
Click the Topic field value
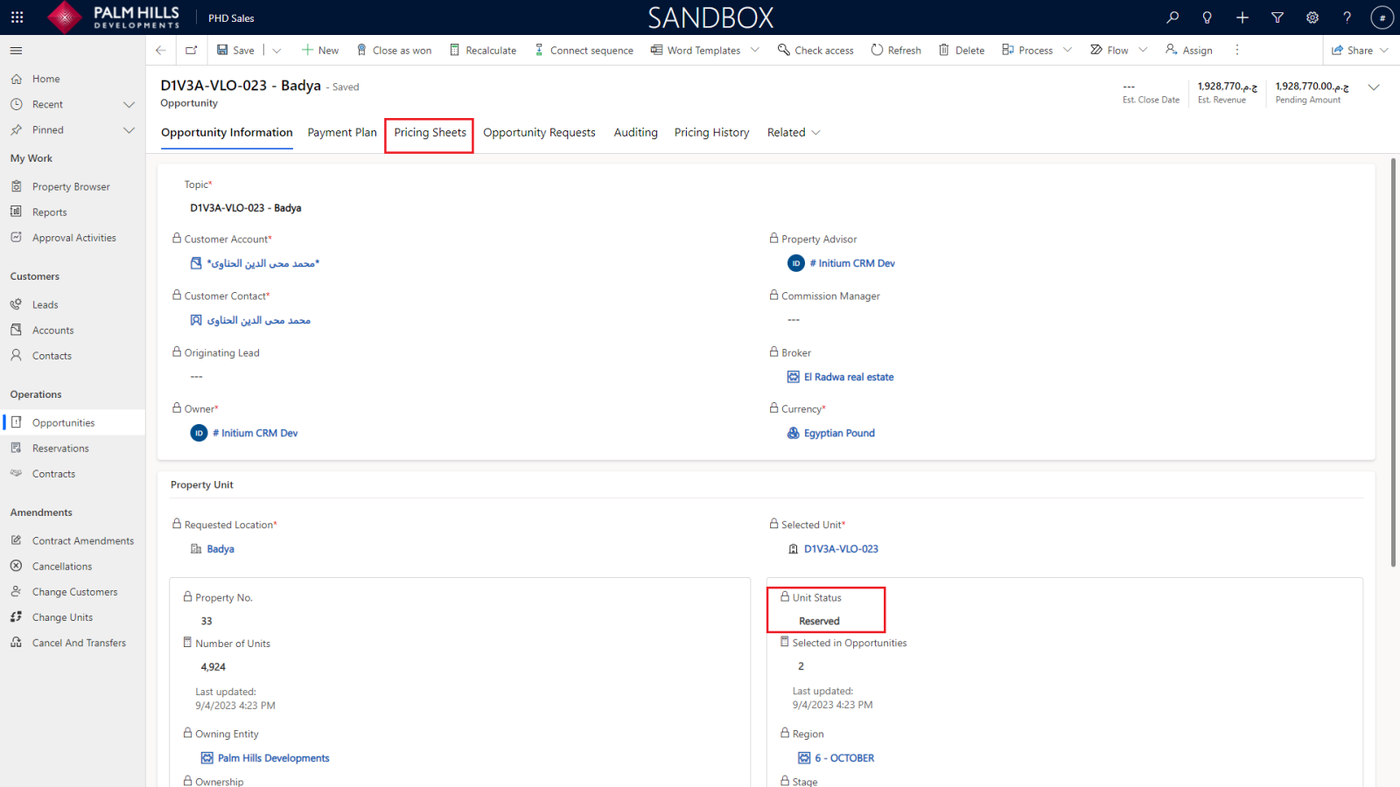coord(246,208)
